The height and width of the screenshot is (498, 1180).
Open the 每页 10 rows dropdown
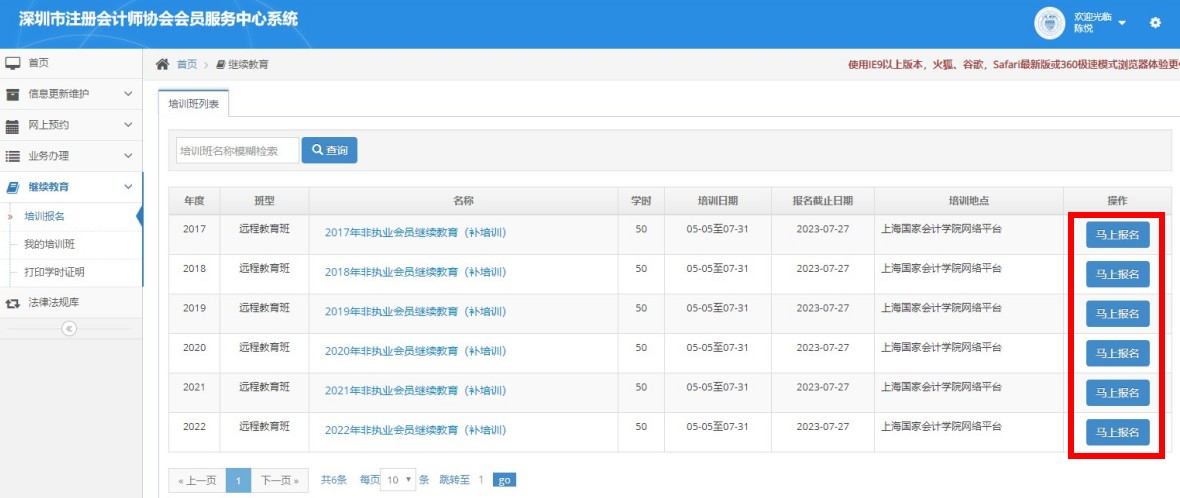398,479
